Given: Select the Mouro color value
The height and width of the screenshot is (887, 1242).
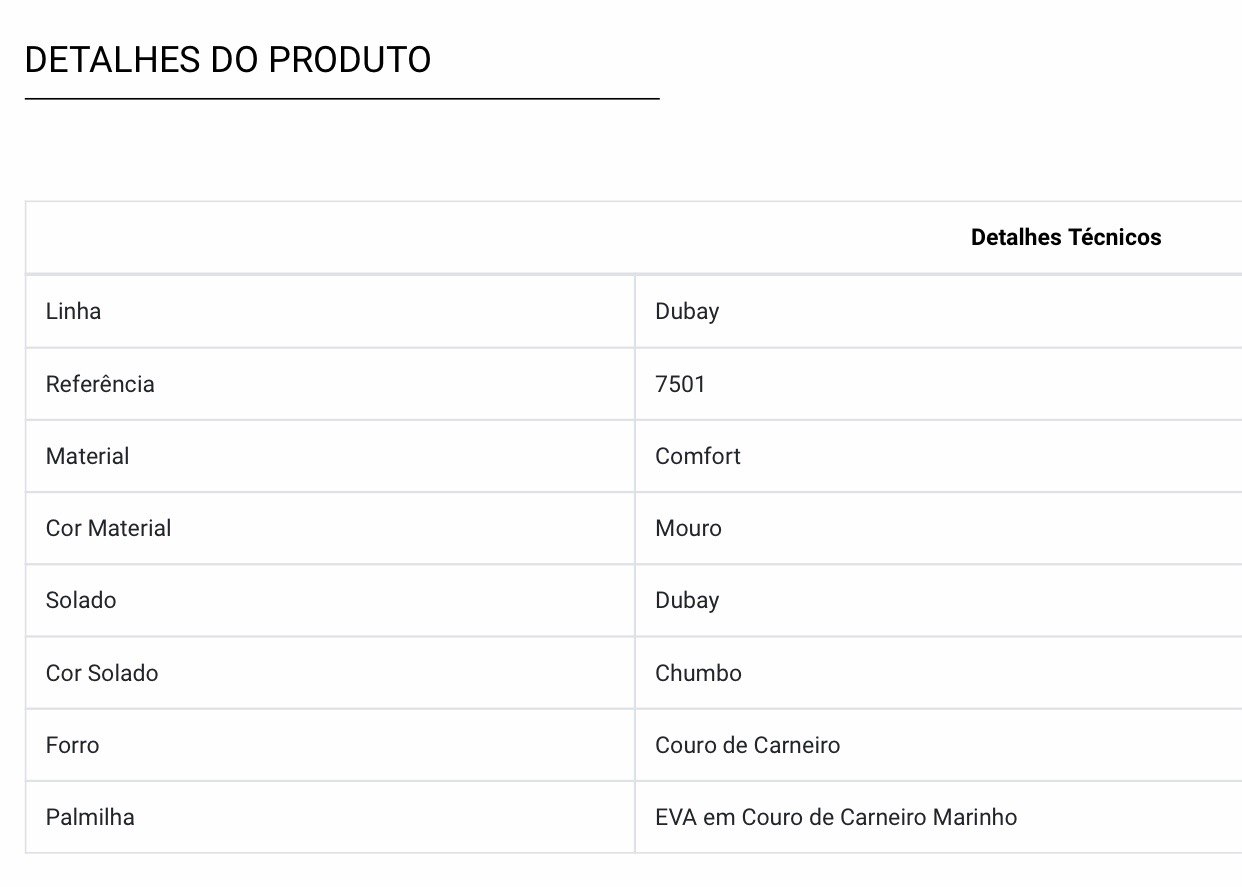Looking at the screenshot, I should click(688, 528).
